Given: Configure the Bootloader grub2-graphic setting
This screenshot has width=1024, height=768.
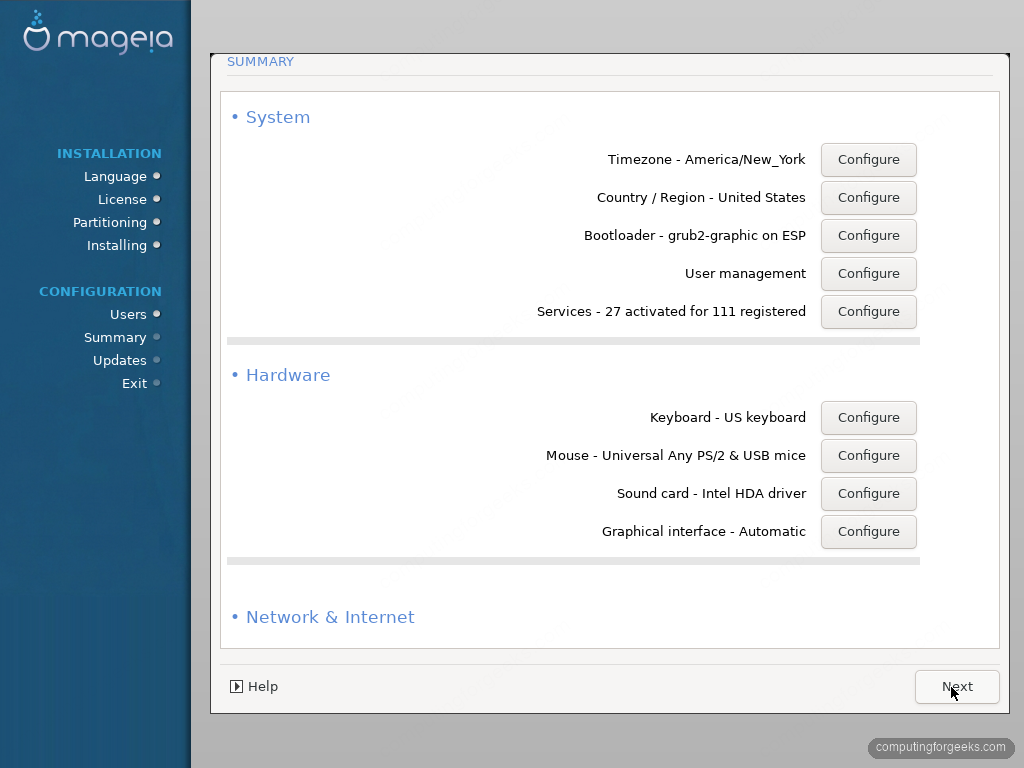Looking at the screenshot, I should pyautogui.click(x=869, y=236).
